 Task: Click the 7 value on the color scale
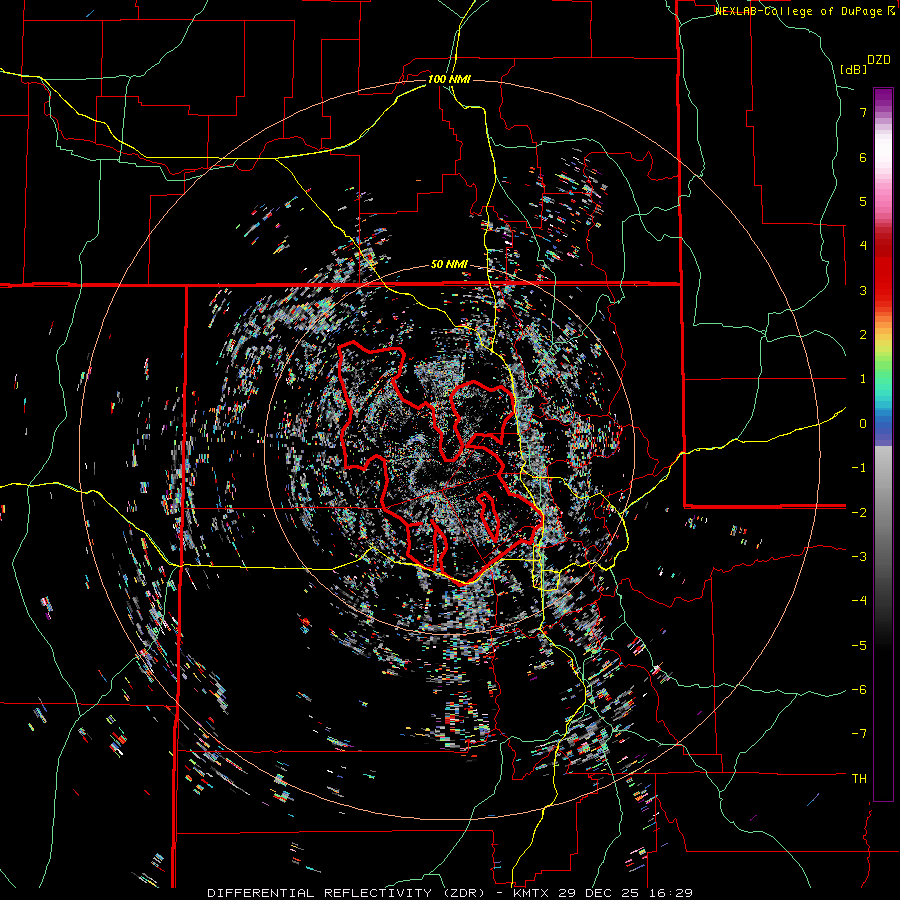point(863,112)
